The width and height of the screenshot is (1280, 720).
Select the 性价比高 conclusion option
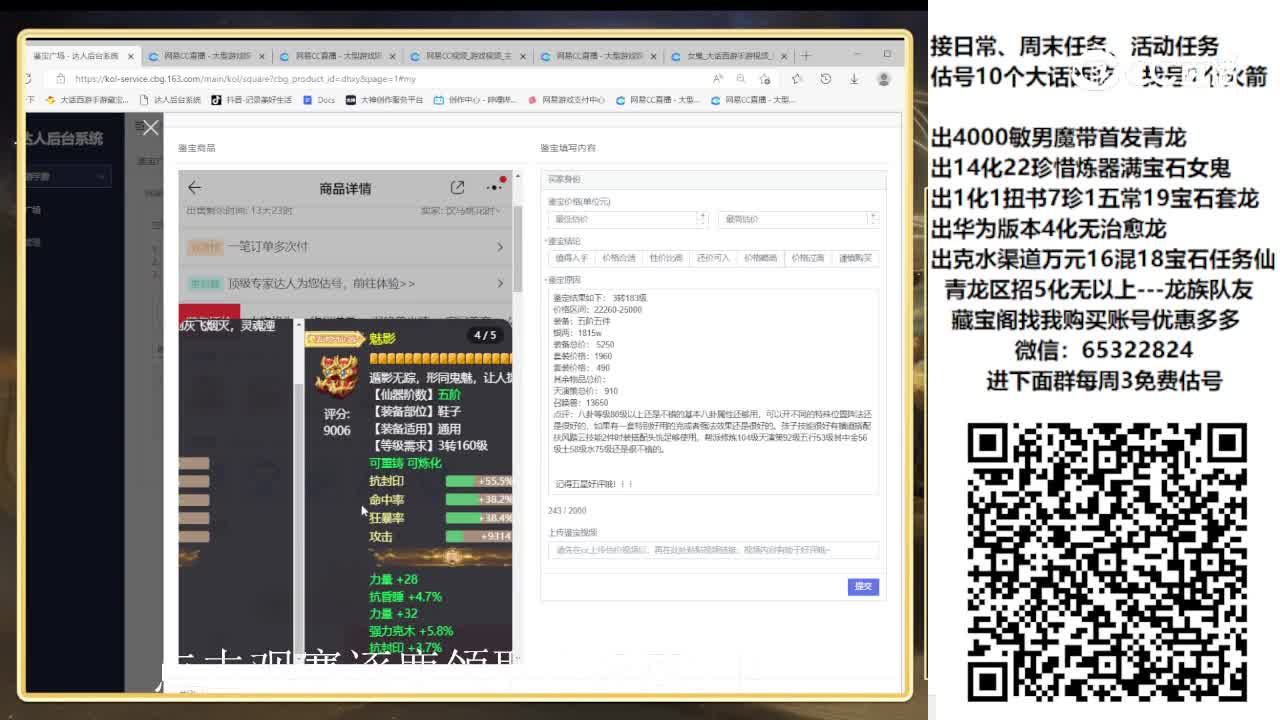coord(665,258)
